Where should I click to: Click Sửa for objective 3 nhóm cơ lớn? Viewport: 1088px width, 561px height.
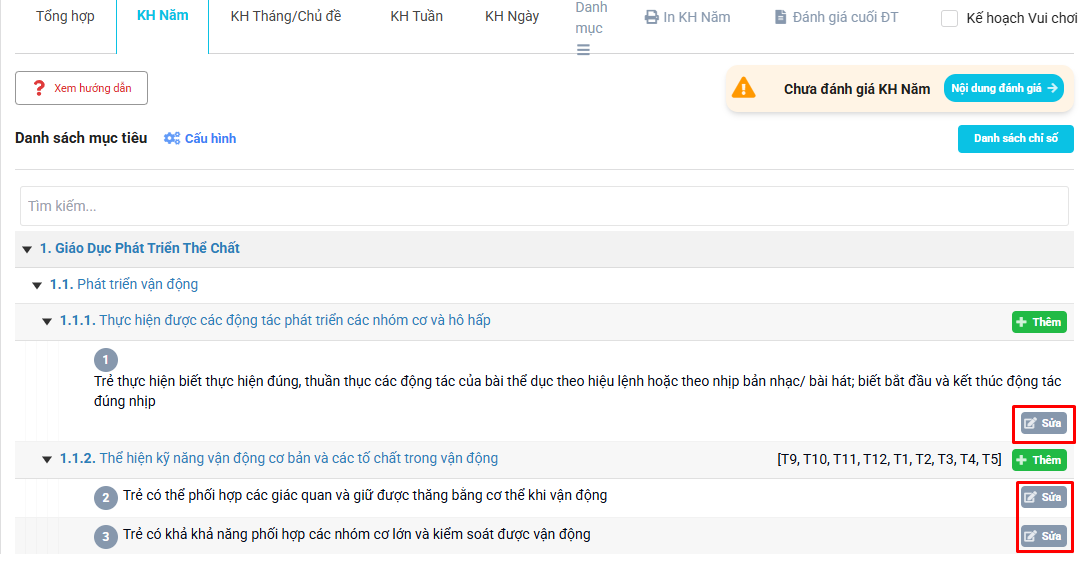tap(1044, 536)
